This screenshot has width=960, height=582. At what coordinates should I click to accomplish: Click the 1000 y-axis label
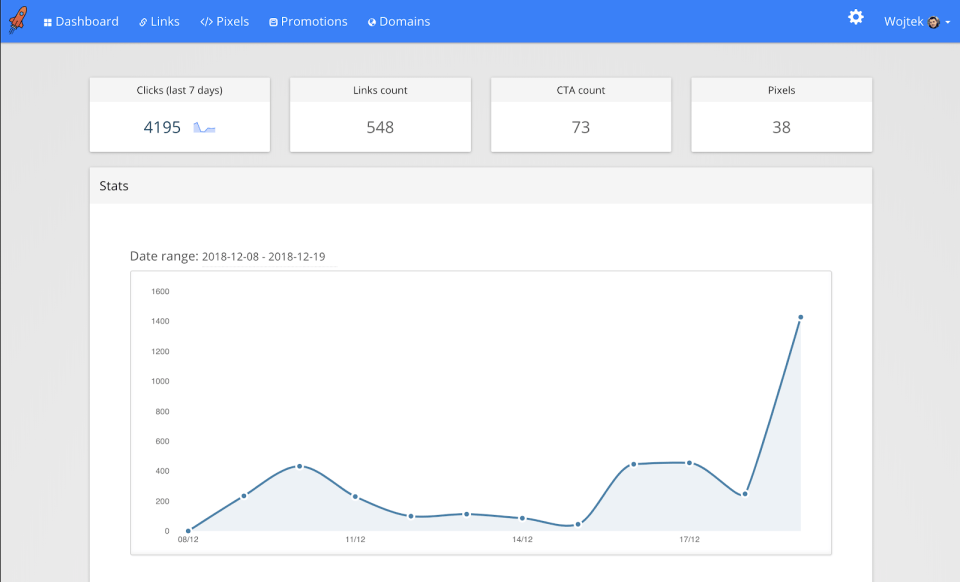pyautogui.click(x=160, y=381)
